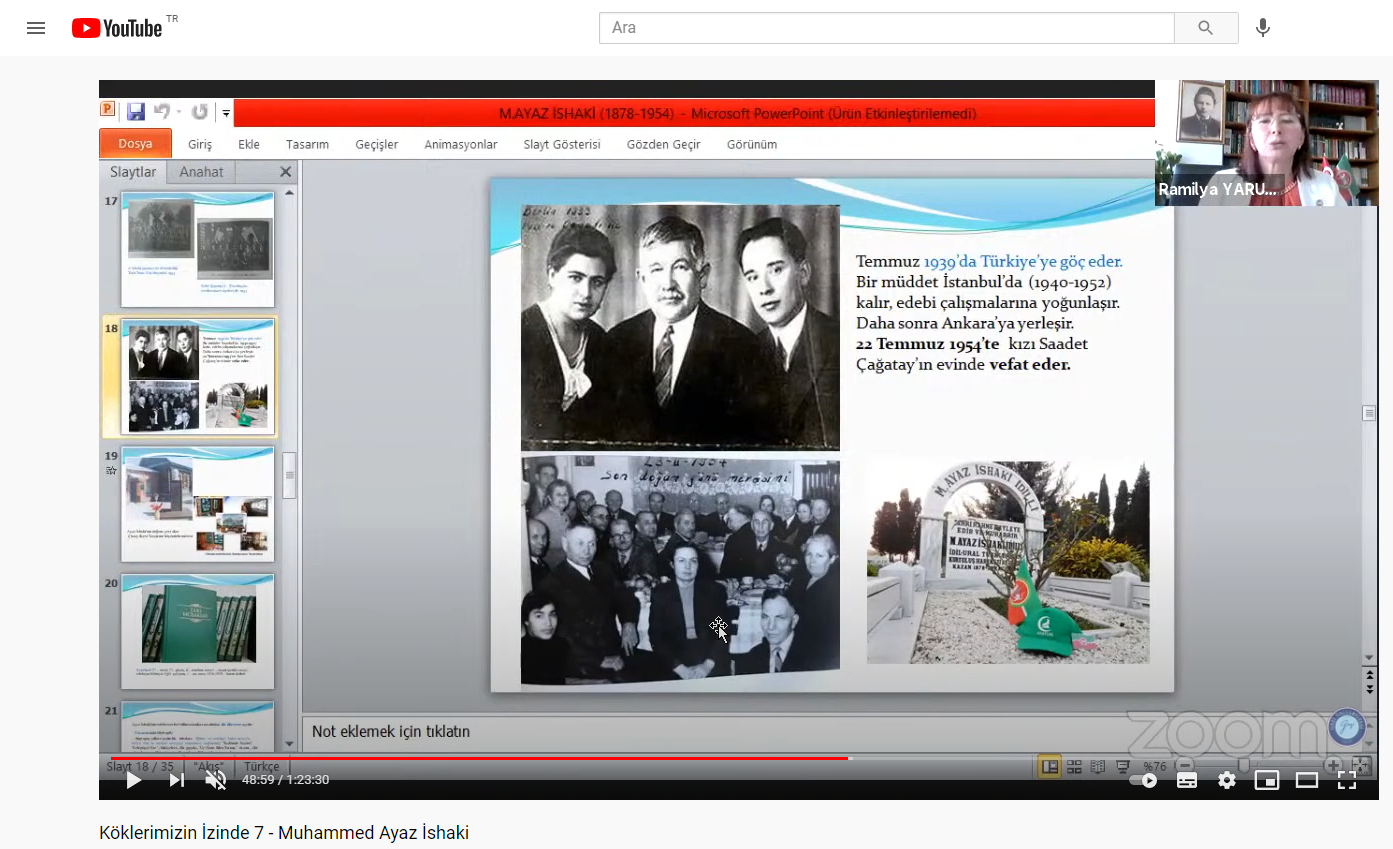Select slide 17 thumbnail
Viewport: 1393px width, 849px height.
pyautogui.click(x=198, y=249)
